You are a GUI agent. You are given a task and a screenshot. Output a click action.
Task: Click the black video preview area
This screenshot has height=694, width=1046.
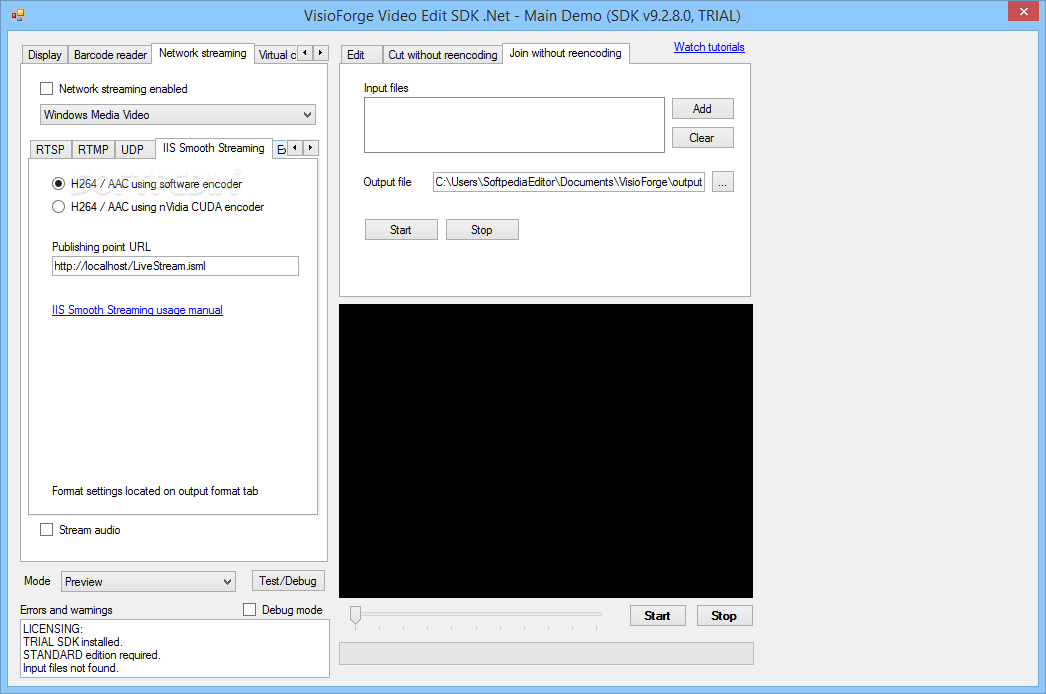(546, 451)
